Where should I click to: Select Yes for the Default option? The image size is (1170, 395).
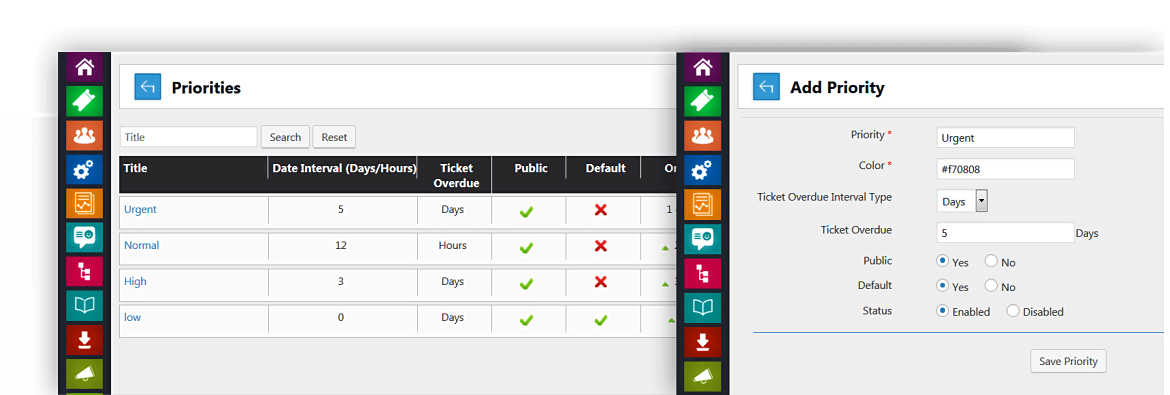coord(942,286)
